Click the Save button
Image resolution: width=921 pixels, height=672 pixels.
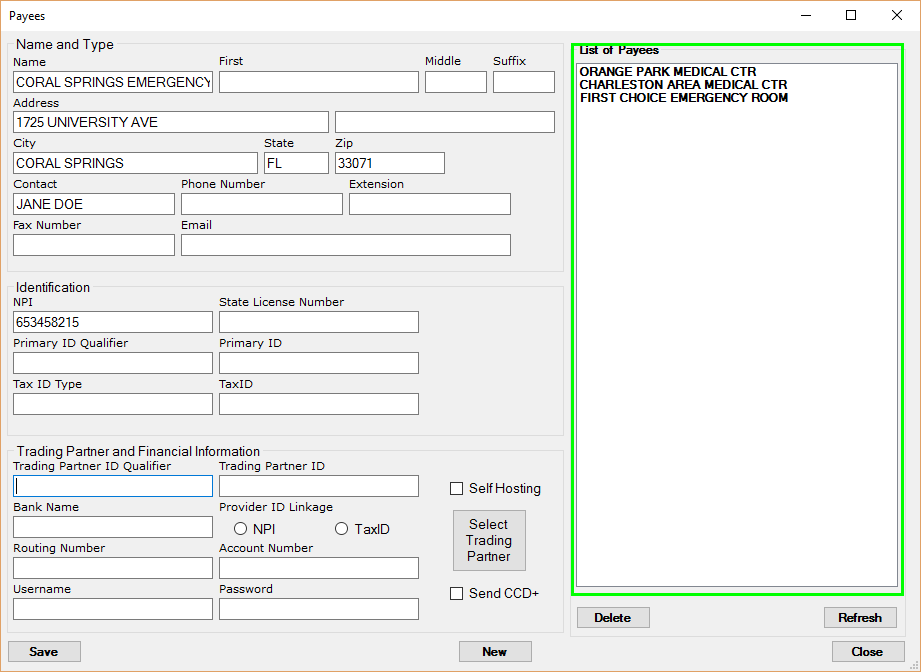[x=44, y=652]
